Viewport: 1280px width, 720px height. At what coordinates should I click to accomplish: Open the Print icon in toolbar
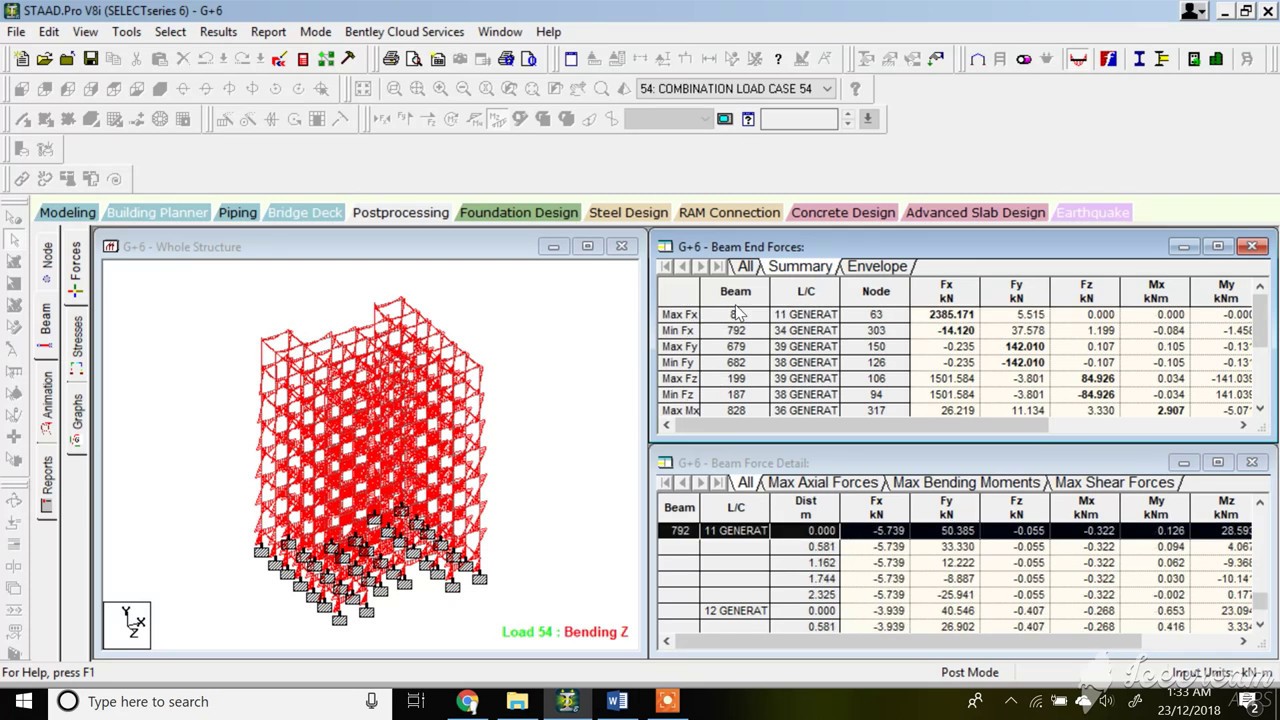tap(391, 59)
